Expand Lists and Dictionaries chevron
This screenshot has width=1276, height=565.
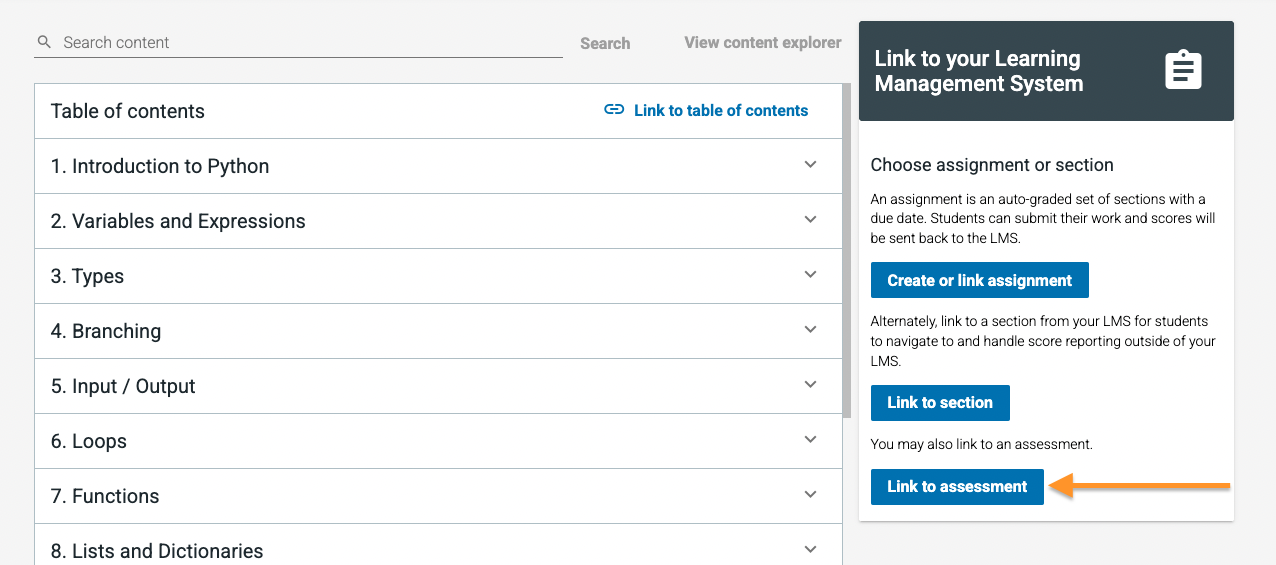(x=811, y=549)
